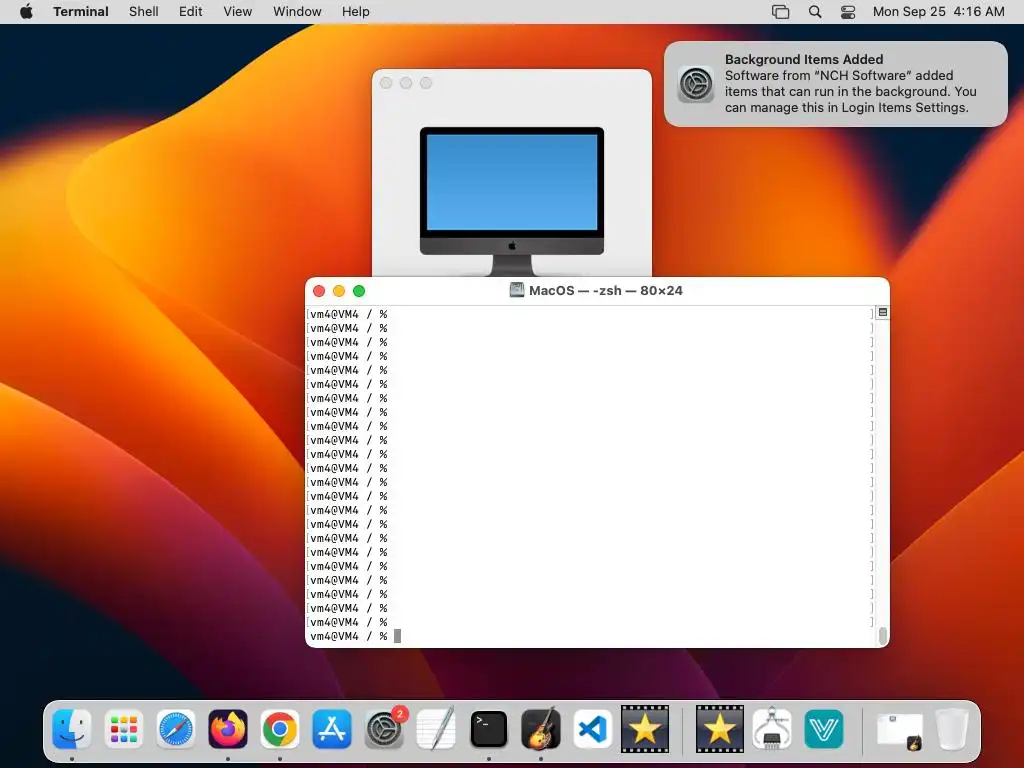
Task: Click the date and time in the menu bar
Action: tap(938, 12)
